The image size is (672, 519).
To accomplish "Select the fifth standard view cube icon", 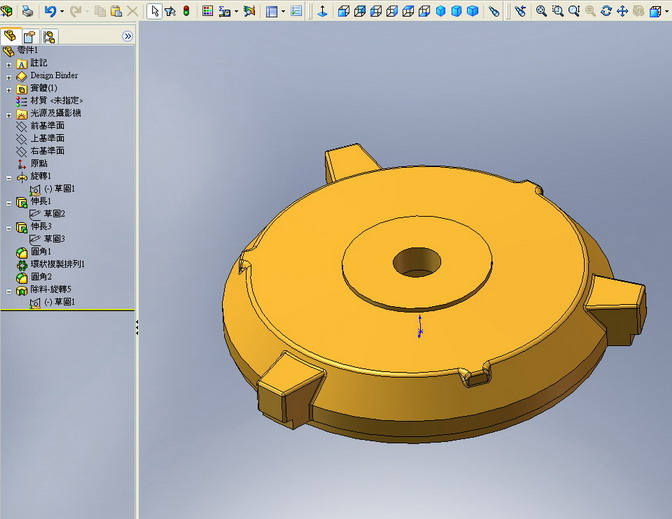I will pyautogui.click(x=408, y=11).
